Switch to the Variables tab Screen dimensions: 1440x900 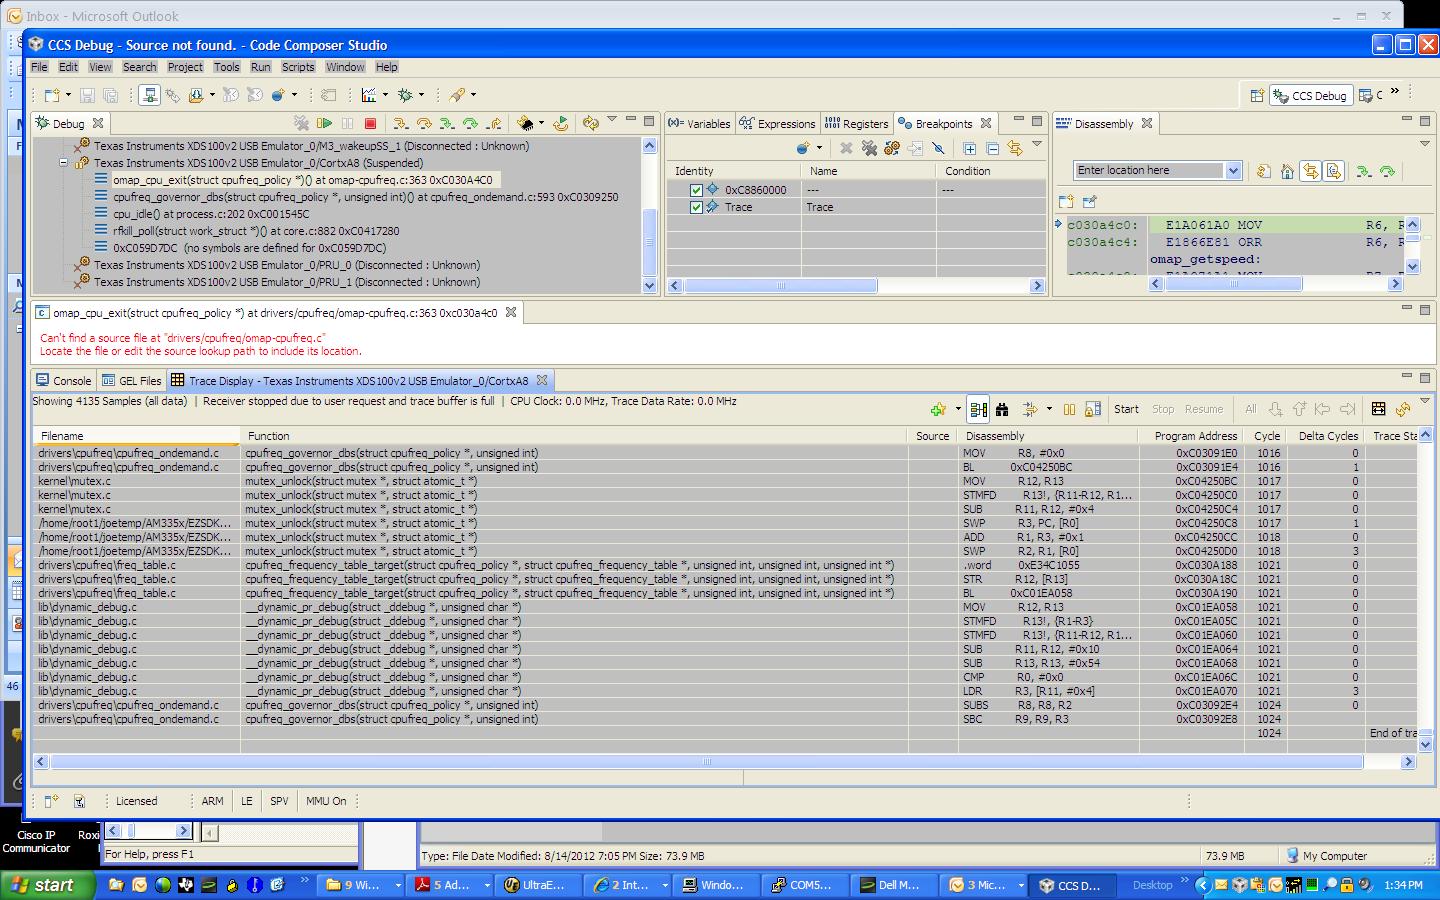(x=700, y=124)
